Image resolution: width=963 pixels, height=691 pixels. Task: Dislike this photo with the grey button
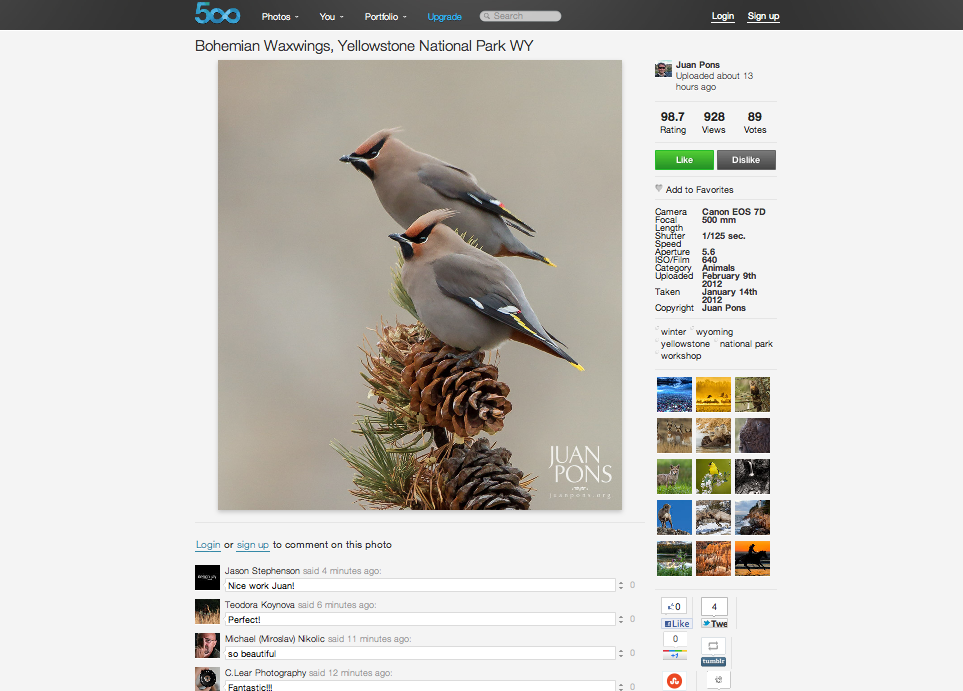pos(746,160)
